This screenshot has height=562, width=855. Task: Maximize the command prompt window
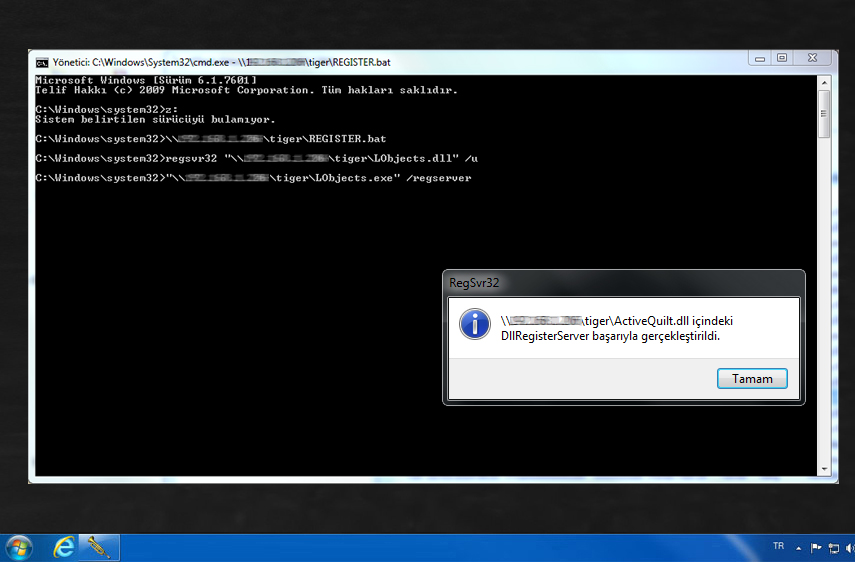click(x=782, y=58)
